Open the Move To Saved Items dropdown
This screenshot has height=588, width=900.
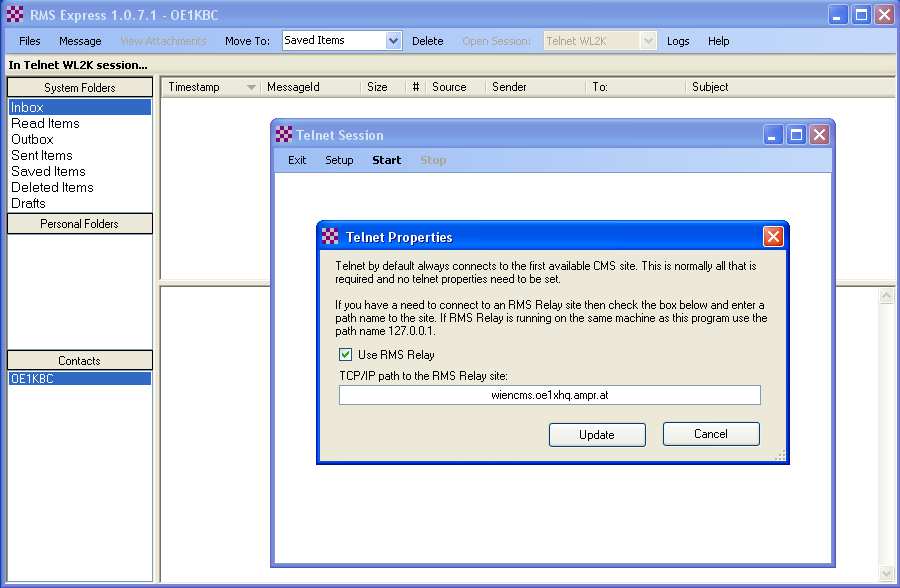click(393, 41)
